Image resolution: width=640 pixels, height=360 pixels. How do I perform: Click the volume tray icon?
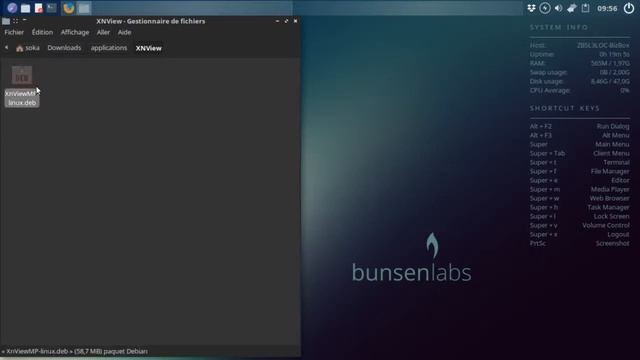558,8
